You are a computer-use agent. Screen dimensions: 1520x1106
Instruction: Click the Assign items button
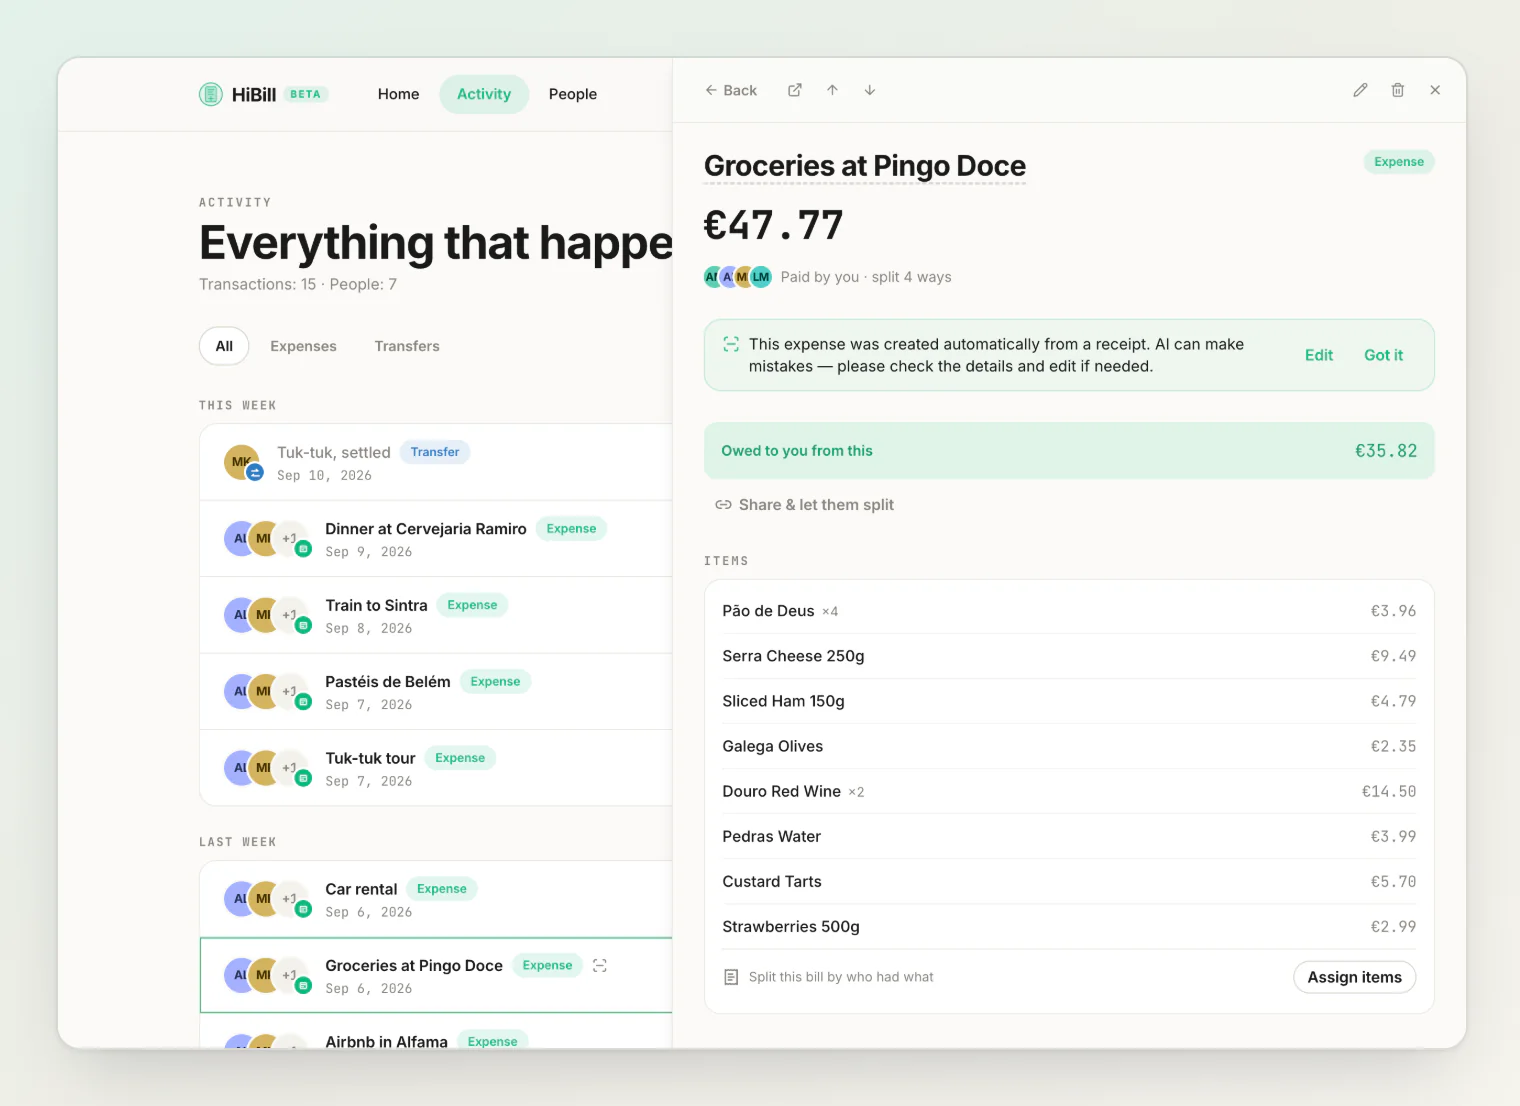[x=1354, y=977]
